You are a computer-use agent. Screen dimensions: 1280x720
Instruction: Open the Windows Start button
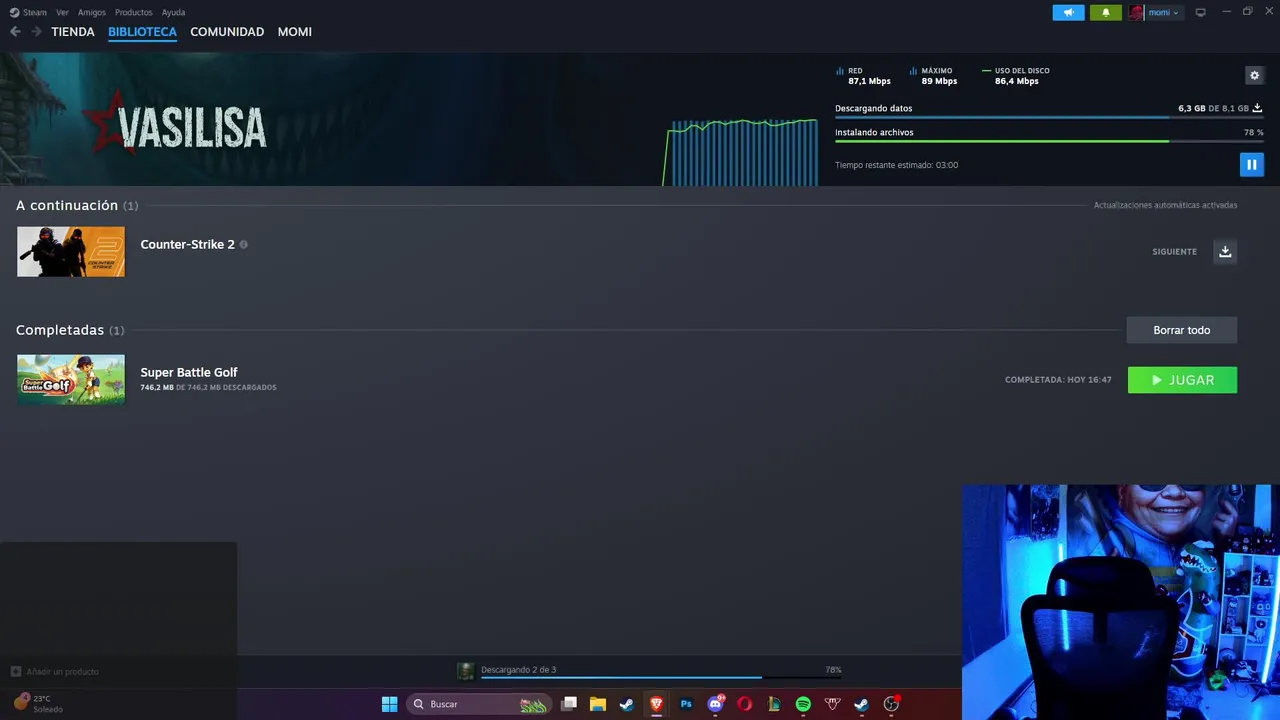tap(389, 704)
